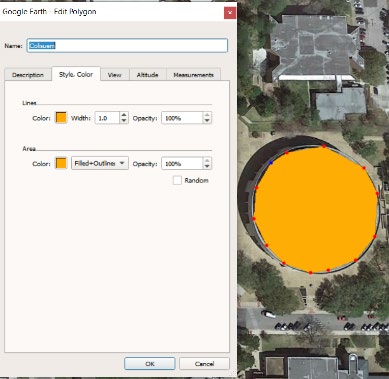Open the Altitude tab

(x=147, y=75)
